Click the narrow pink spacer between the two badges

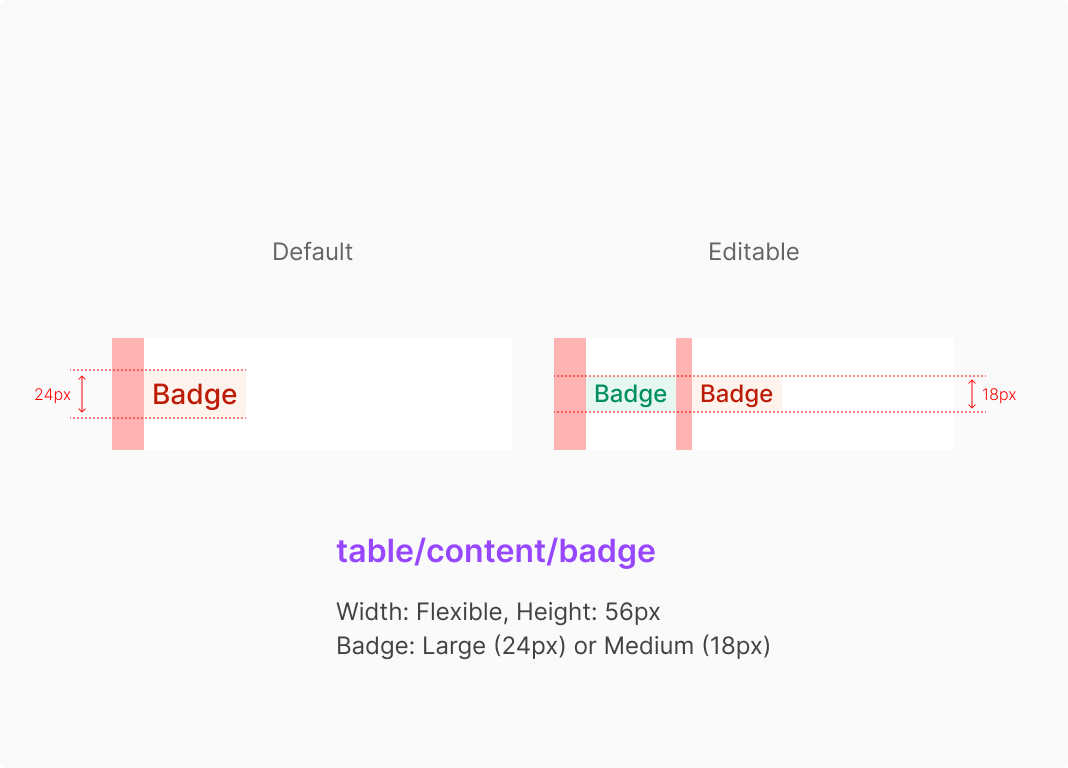(684, 394)
